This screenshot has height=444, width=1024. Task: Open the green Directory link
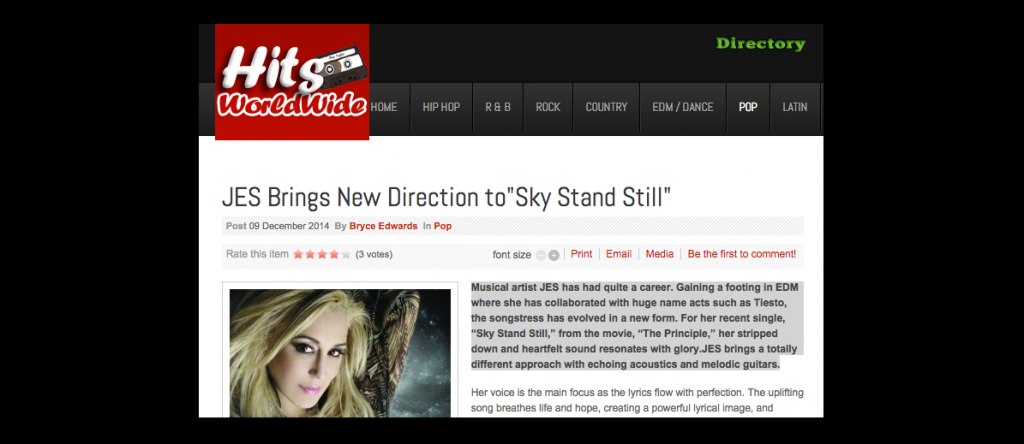click(761, 44)
